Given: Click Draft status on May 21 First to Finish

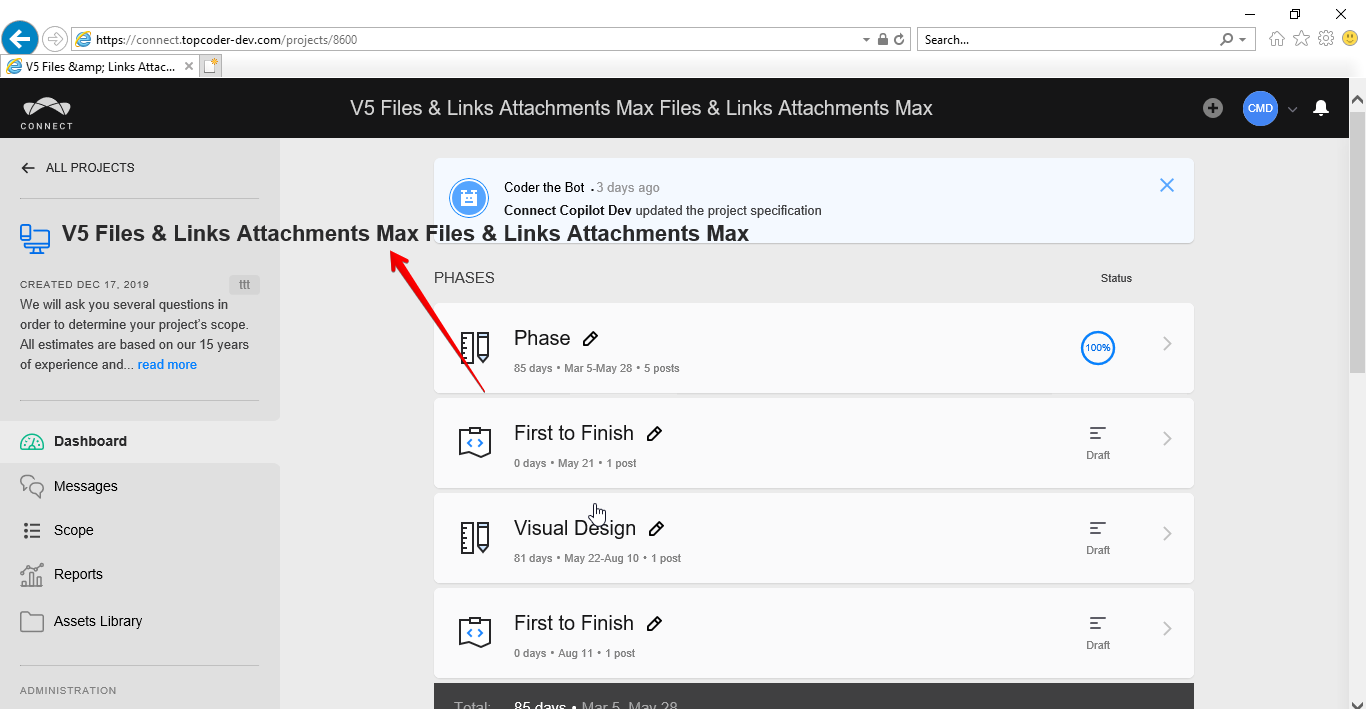Looking at the screenshot, I should 1098,442.
